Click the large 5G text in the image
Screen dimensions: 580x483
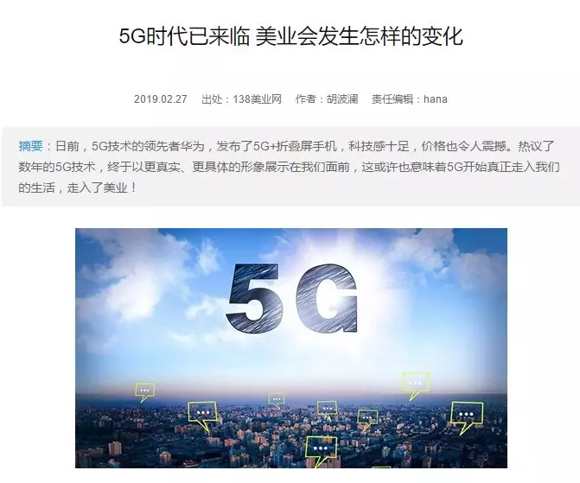click(x=292, y=298)
